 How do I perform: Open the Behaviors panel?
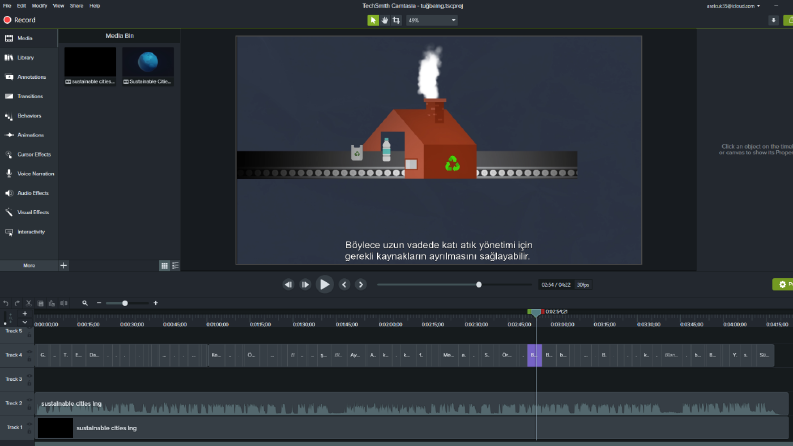click(x=29, y=116)
